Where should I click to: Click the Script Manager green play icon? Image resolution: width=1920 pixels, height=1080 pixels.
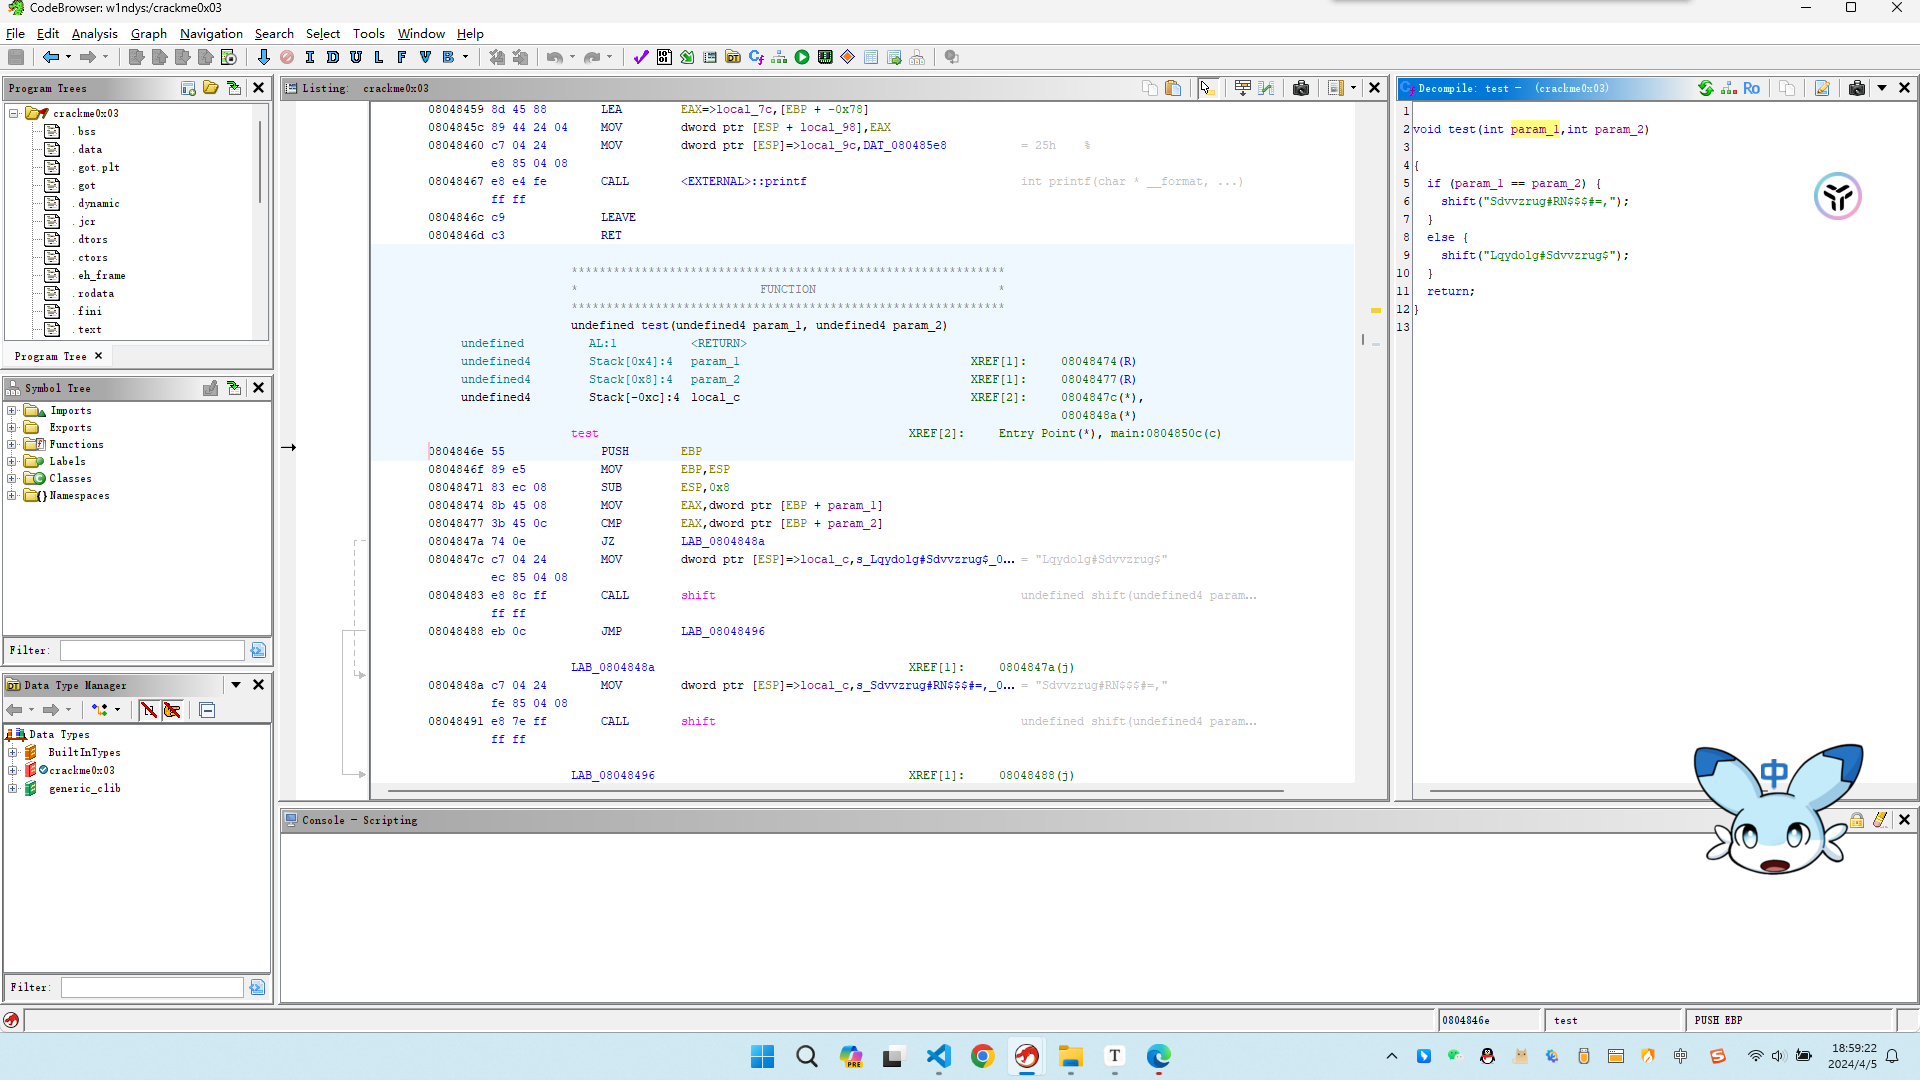coord(802,57)
